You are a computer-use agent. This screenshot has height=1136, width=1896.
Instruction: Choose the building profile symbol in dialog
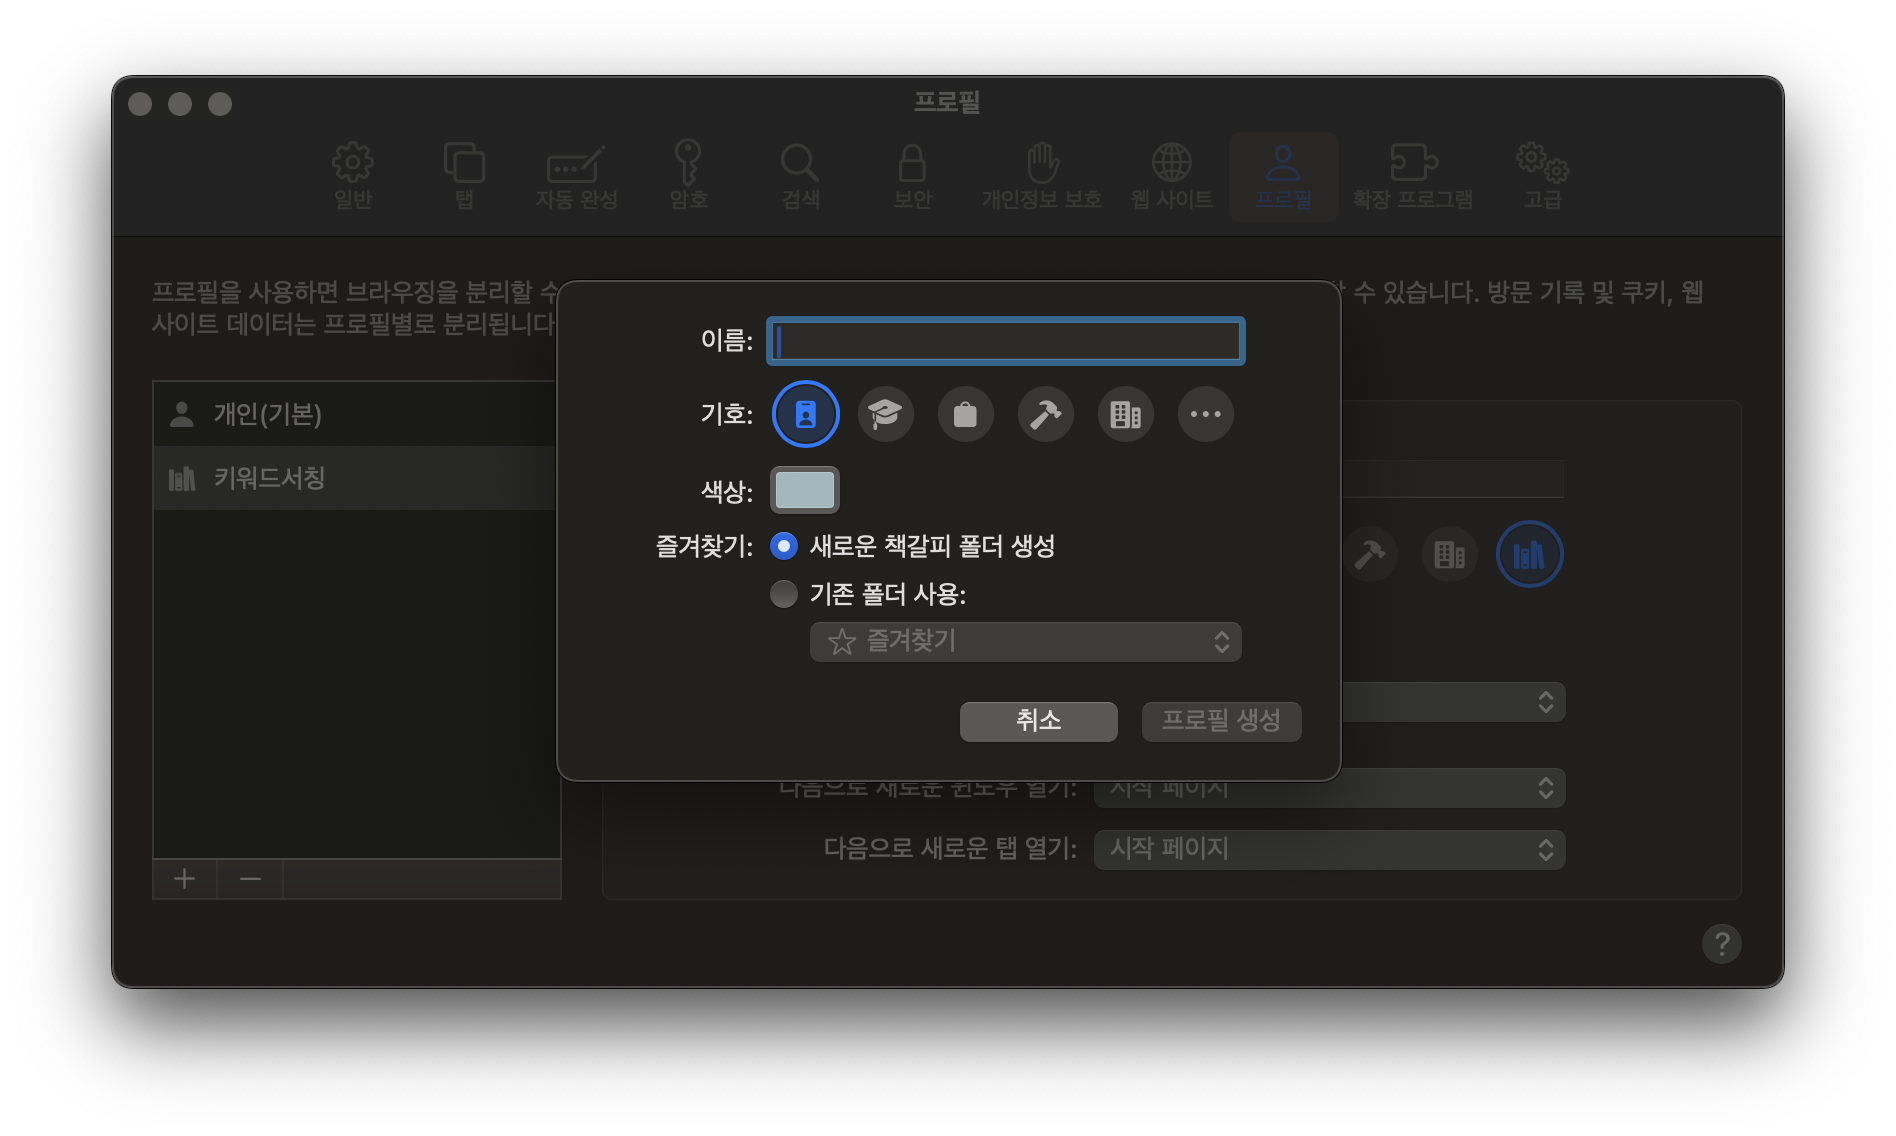click(x=1125, y=414)
